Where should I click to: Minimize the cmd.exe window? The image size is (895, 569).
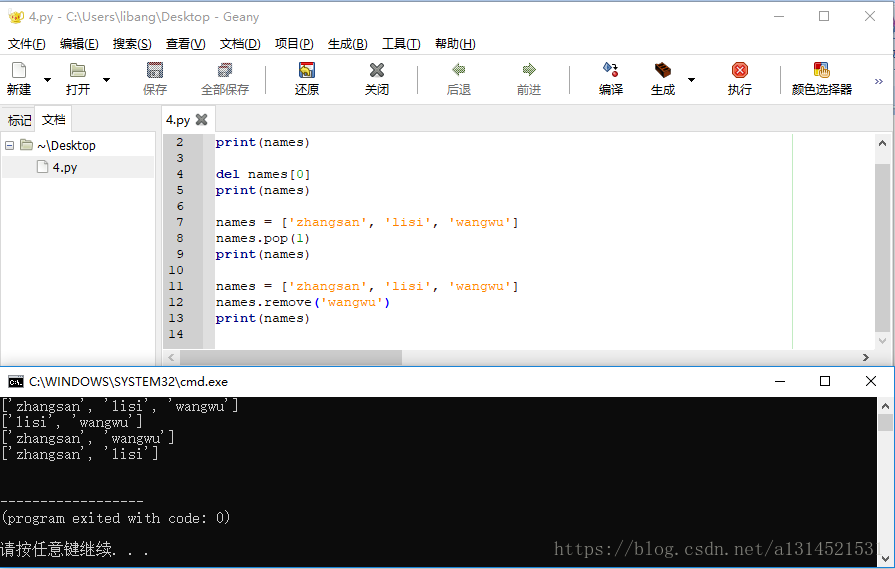tap(780, 381)
